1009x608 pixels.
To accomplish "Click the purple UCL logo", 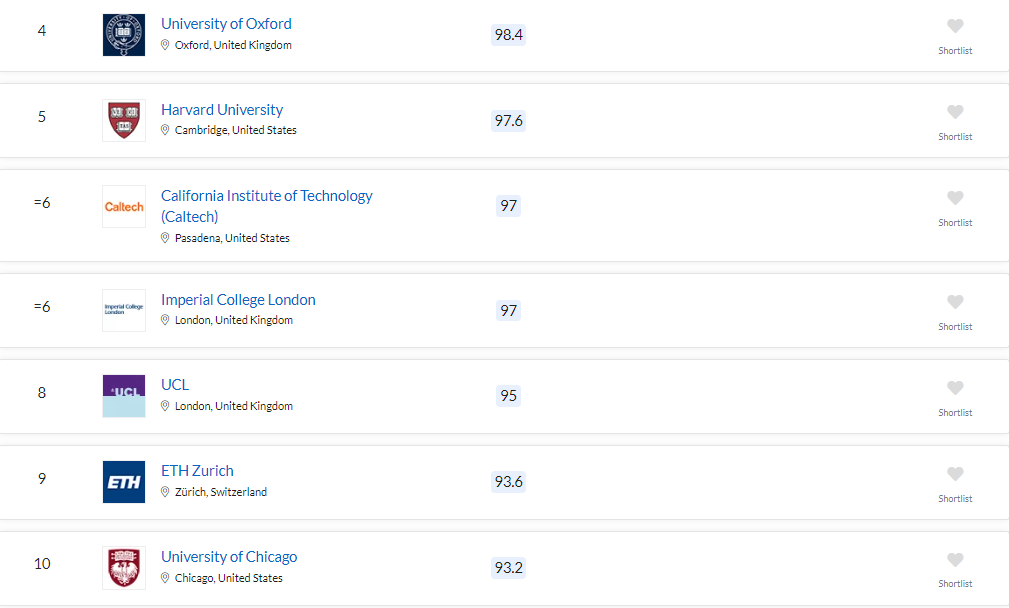I will pos(124,396).
